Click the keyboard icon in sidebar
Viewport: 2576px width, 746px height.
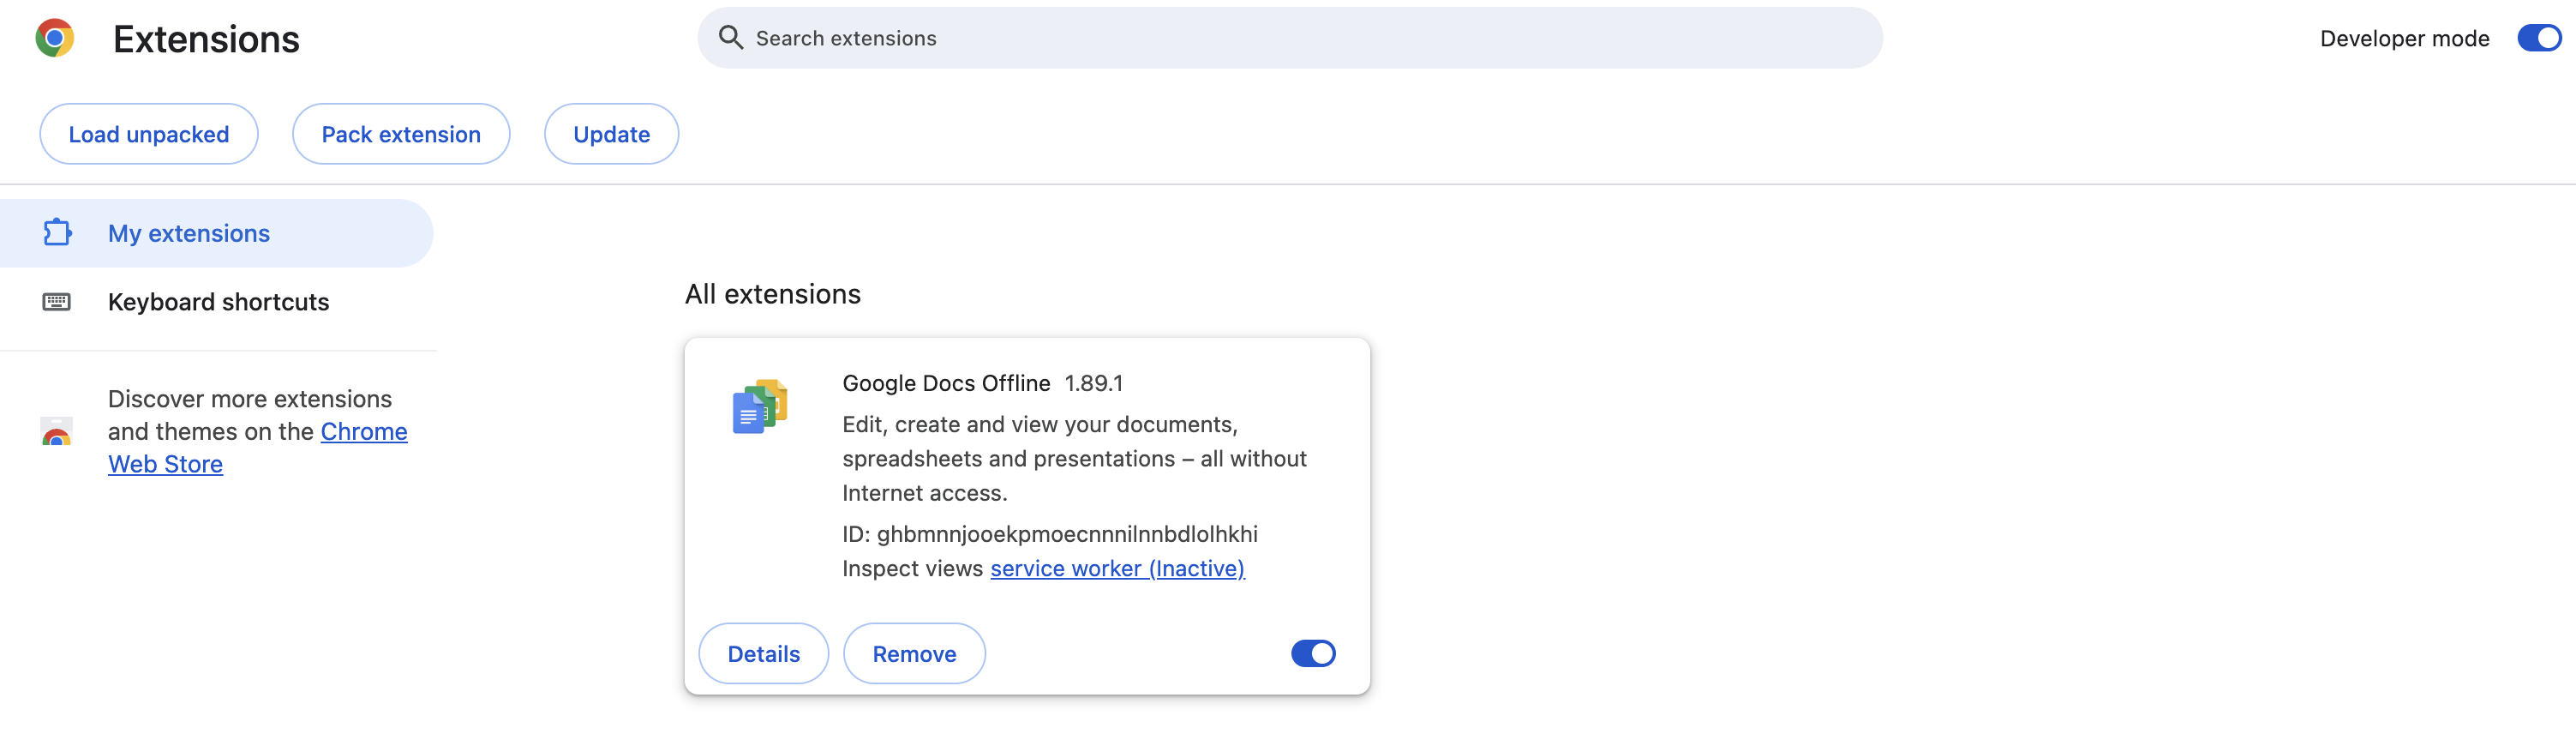click(57, 302)
